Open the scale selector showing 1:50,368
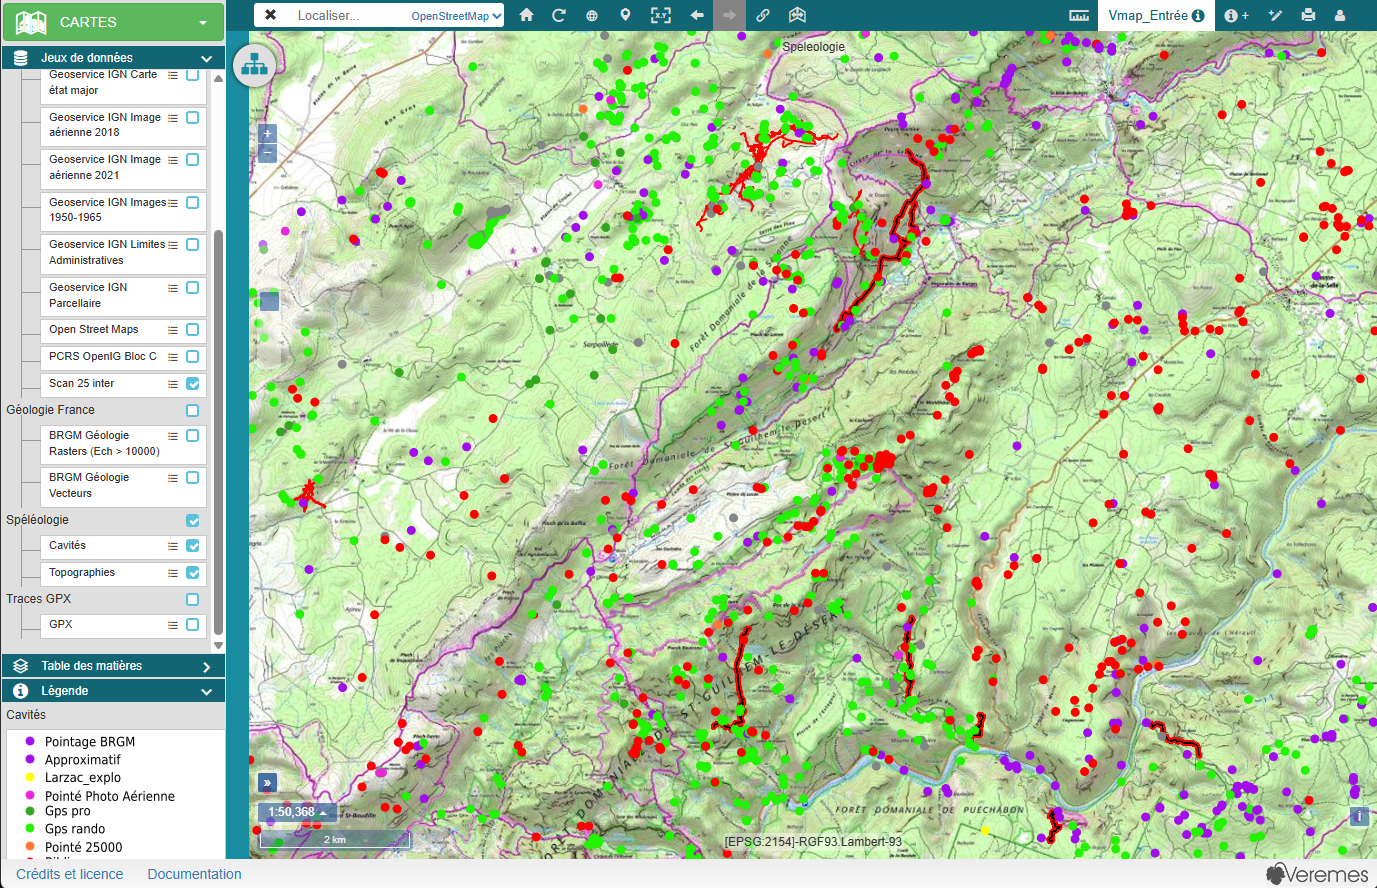This screenshot has height=888, width=1377. [296, 812]
